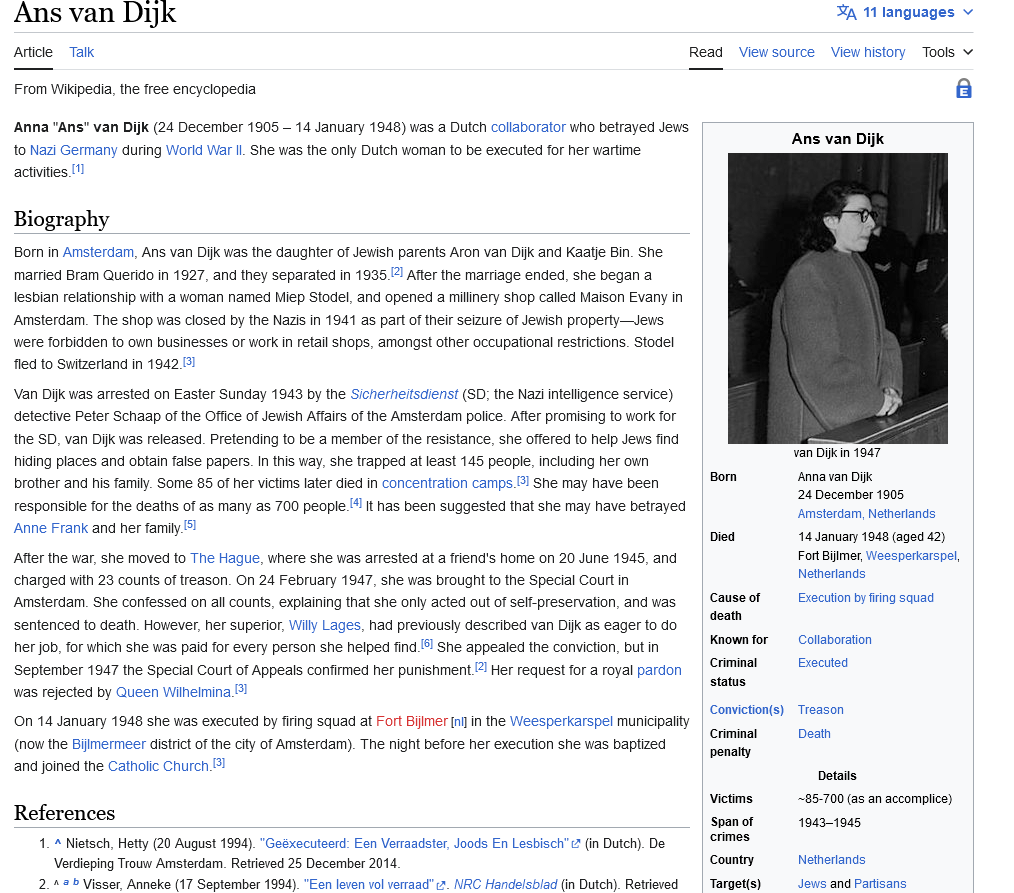Click citation [4] after 700 people
Screen dimensions: 1014x893
(356, 502)
